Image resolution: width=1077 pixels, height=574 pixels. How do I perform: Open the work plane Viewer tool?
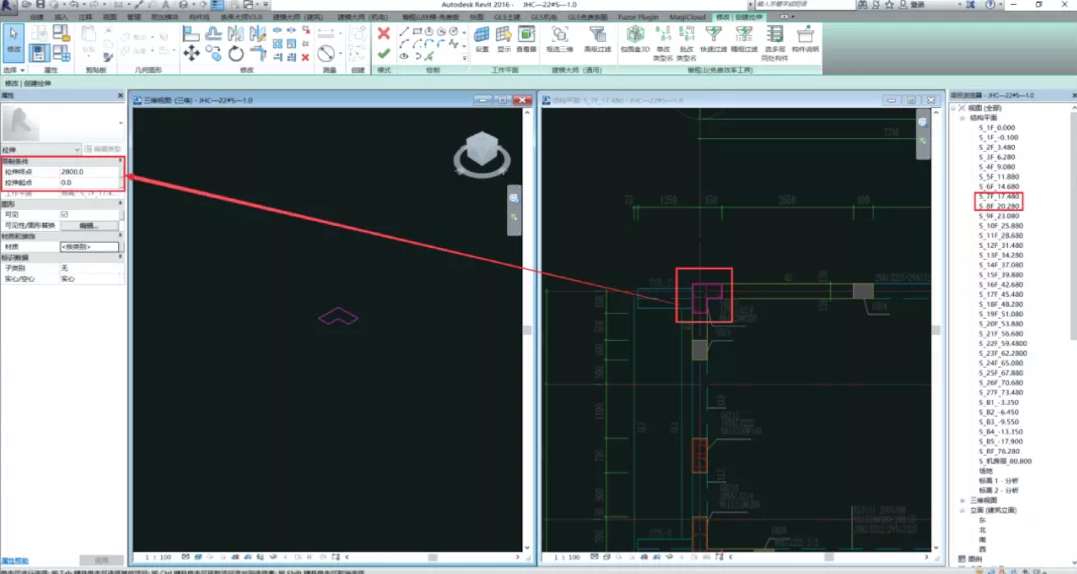526,36
